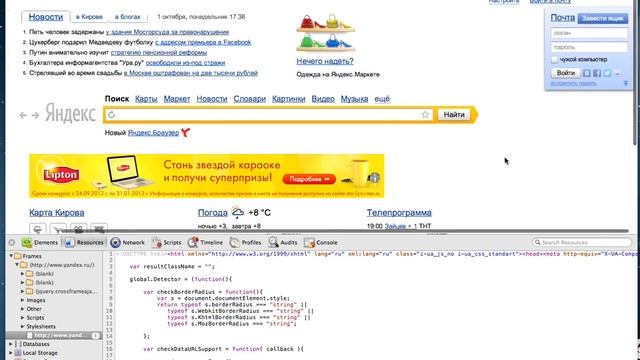Expand the Scripts resource group
The image size is (640, 360).
point(22,318)
